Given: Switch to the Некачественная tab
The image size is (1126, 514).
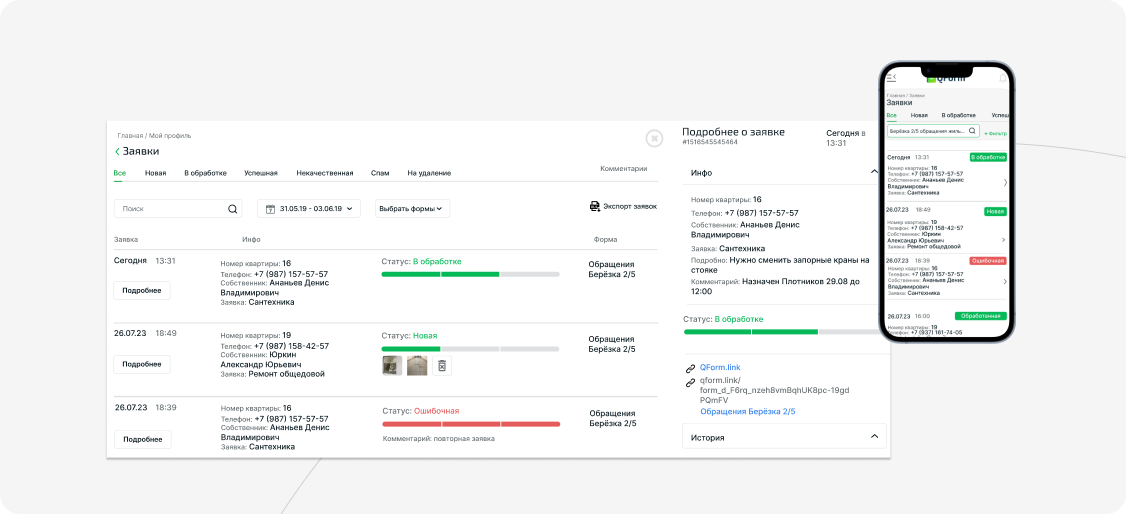Looking at the screenshot, I should [x=325, y=173].
